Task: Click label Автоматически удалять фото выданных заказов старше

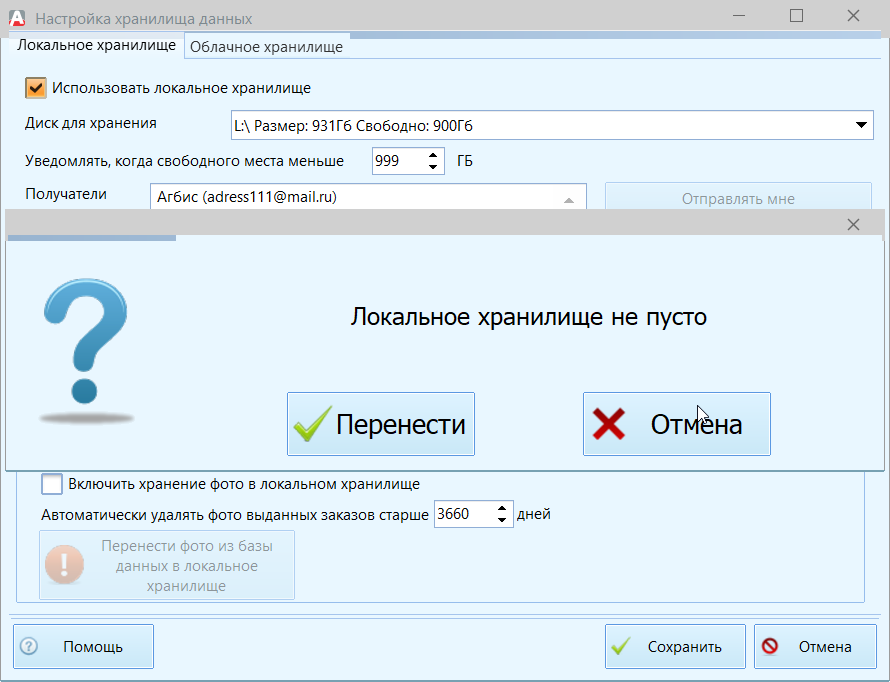Action: point(235,515)
